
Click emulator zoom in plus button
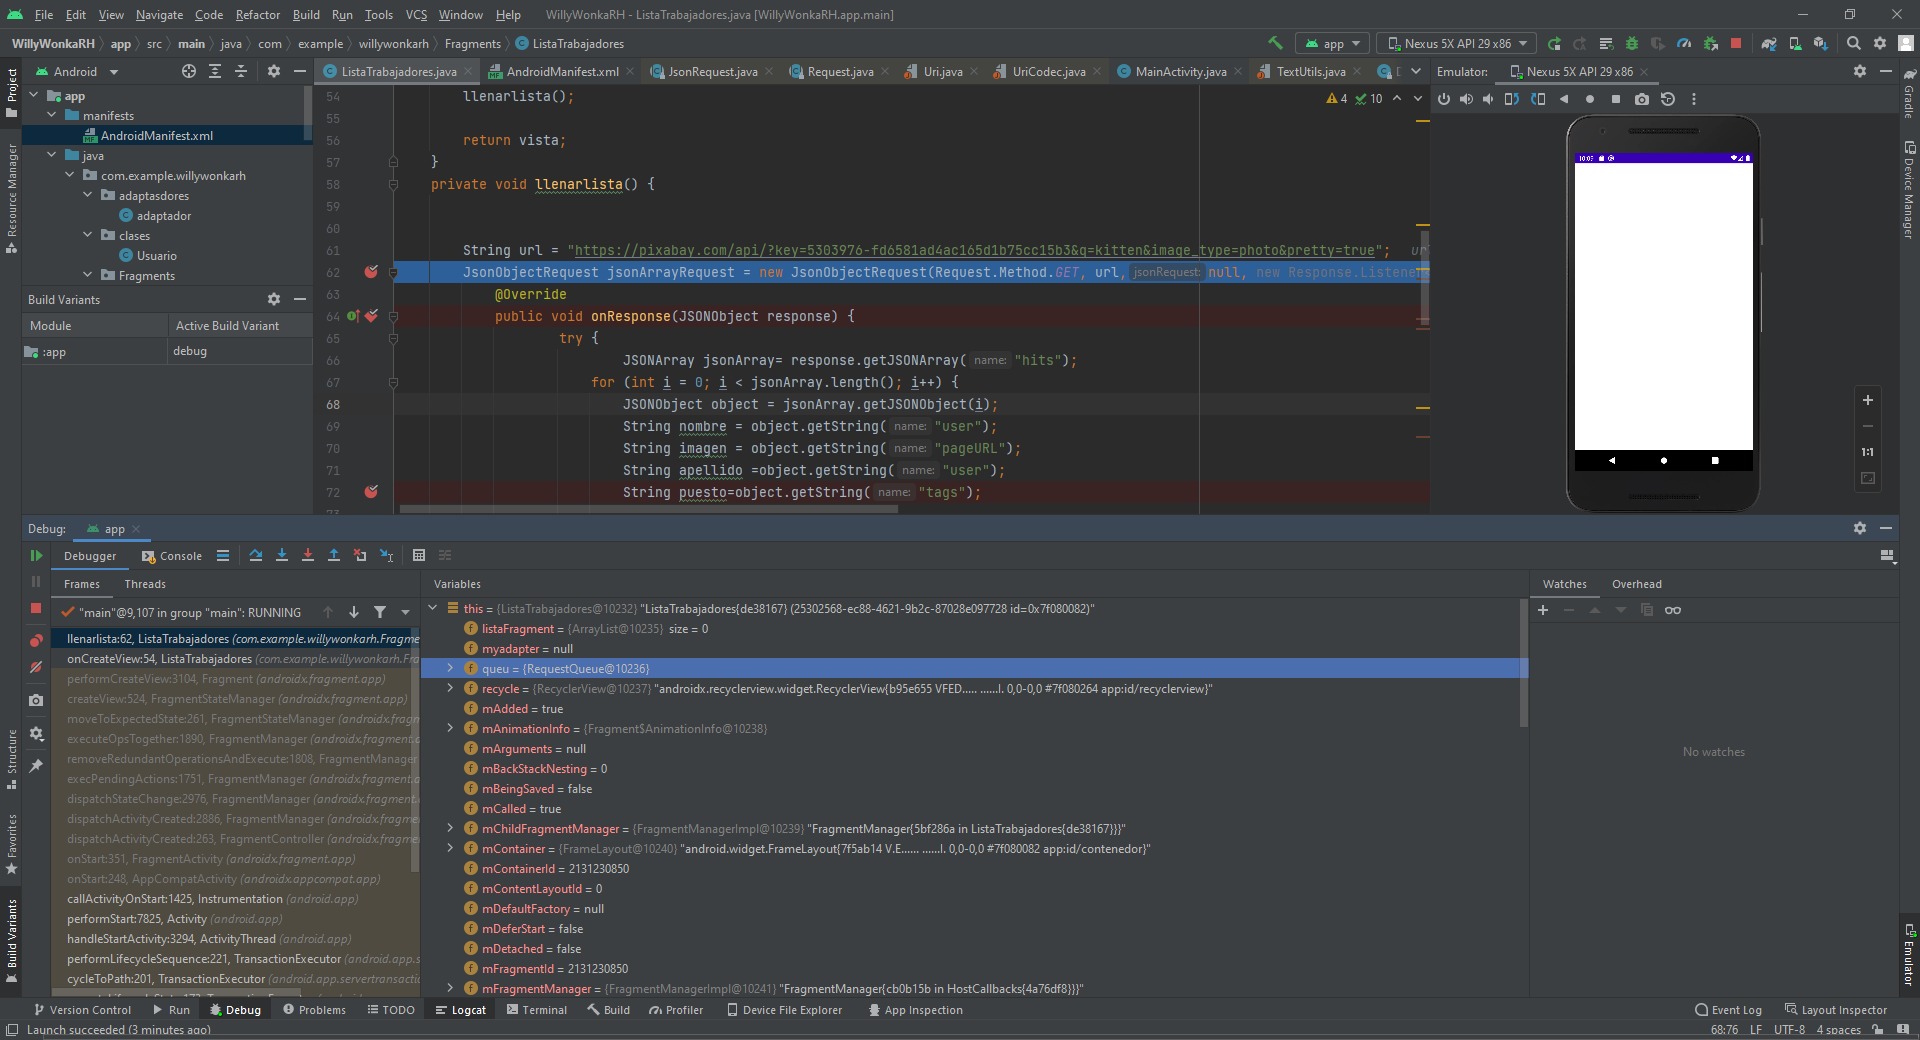click(x=1867, y=400)
